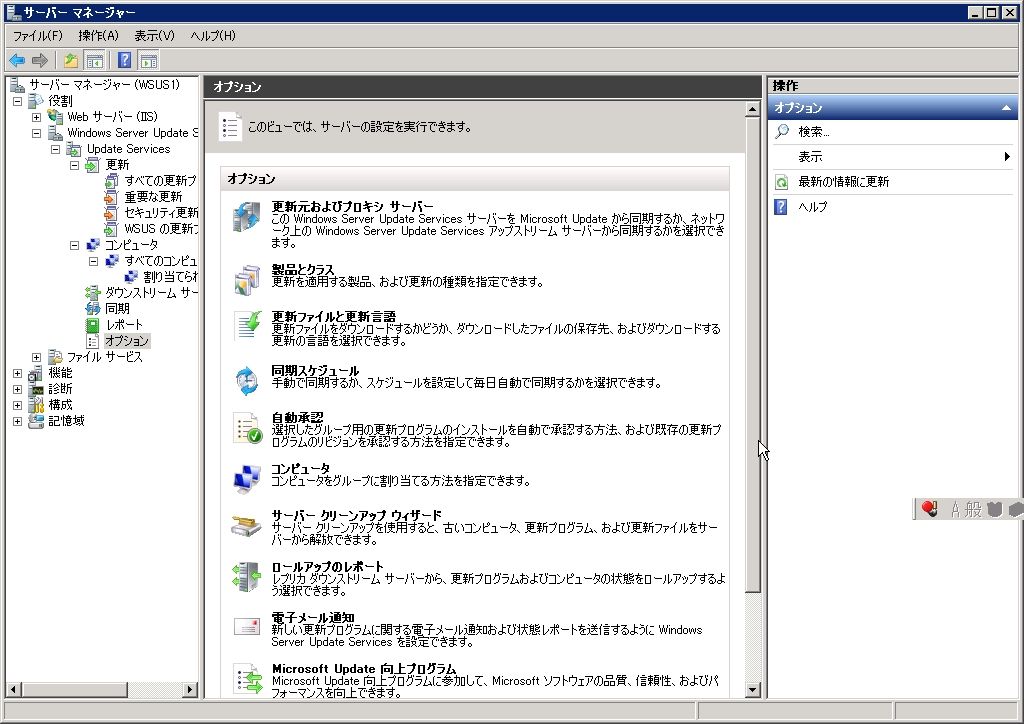Expand the ファイル サービス node

pyautogui.click(x=37, y=357)
